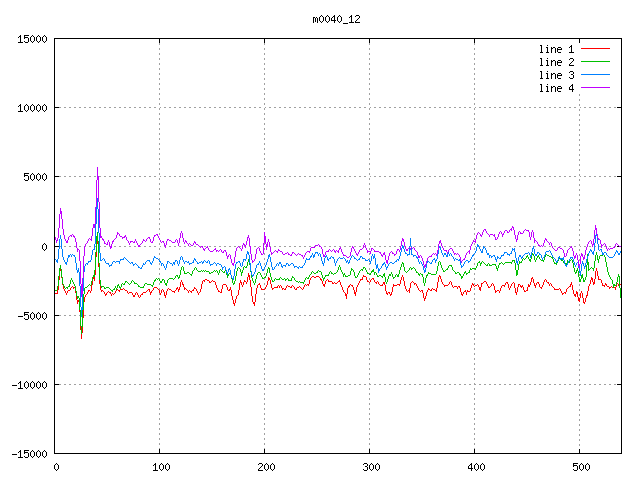Select the 'line 3' legend label
The width and height of the screenshot is (640, 480).
point(557,75)
